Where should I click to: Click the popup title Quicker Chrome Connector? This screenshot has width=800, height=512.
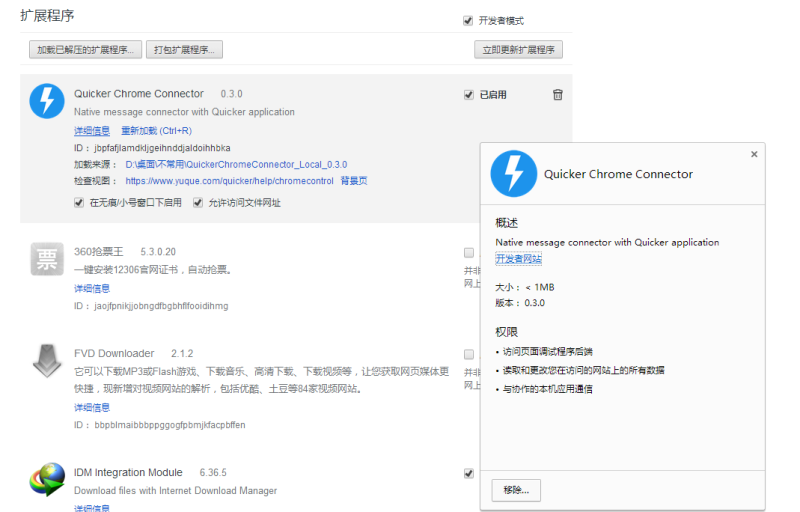pos(618,174)
